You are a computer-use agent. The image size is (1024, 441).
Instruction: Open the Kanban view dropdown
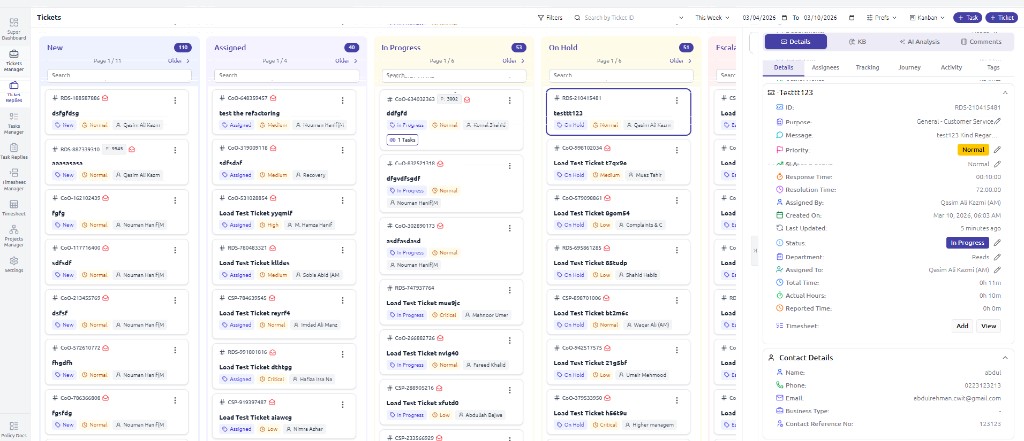point(926,18)
